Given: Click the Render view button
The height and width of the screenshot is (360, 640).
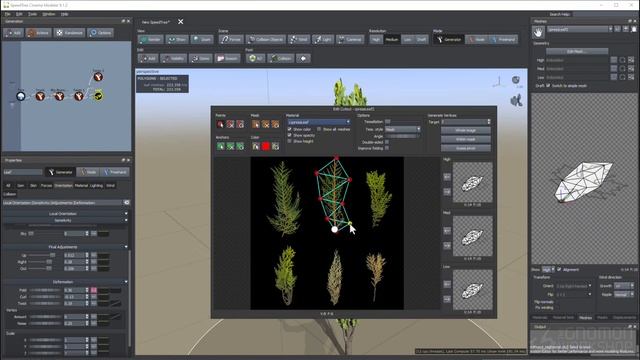Looking at the screenshot, I should pos(150,39).
